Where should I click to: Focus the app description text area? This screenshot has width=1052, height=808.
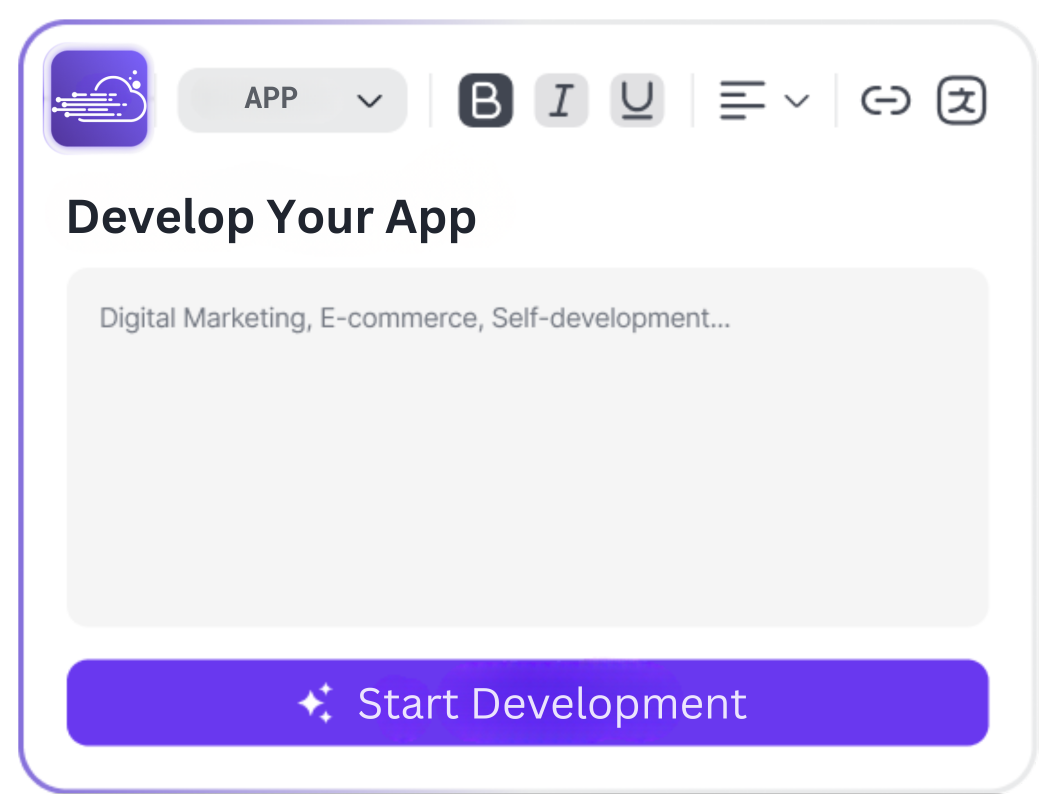[x=527, y=446]
